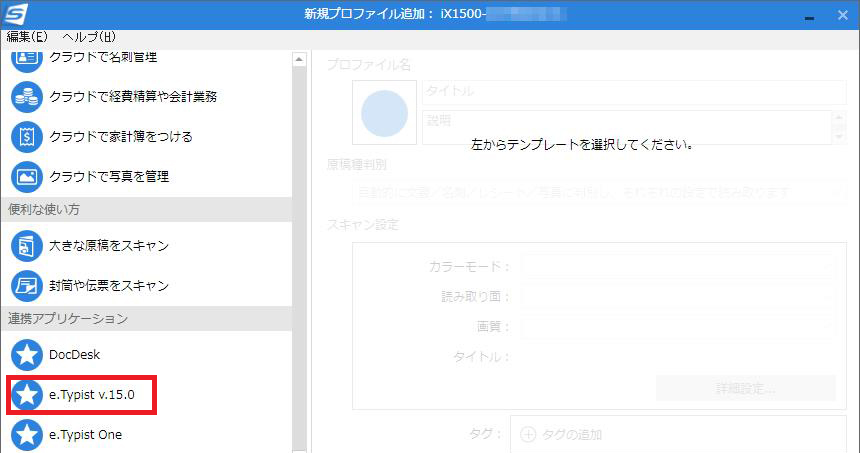Viewport: 860px width, 453px height.
Task: Open the 編集(E) menu
Action: pos(27,37)
